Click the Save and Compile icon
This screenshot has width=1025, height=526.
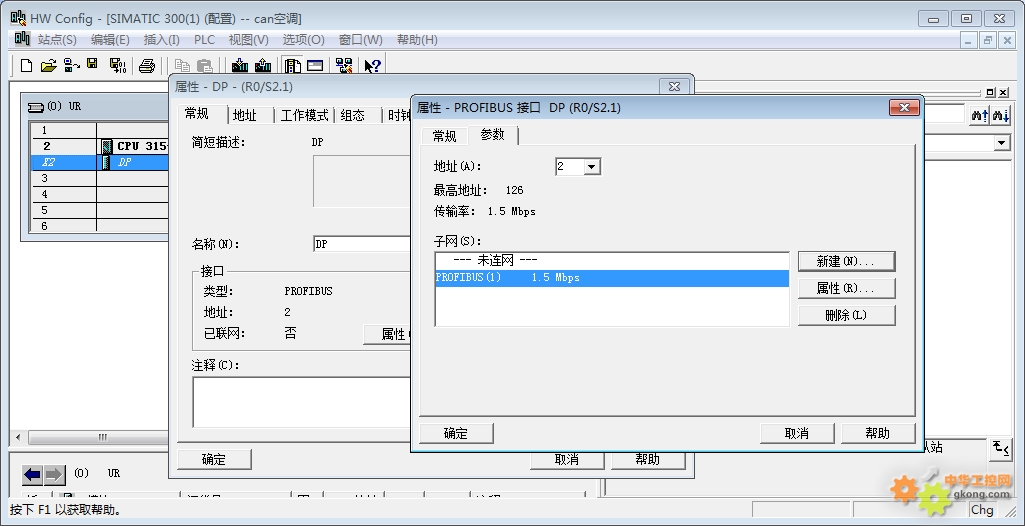[117, 66]
